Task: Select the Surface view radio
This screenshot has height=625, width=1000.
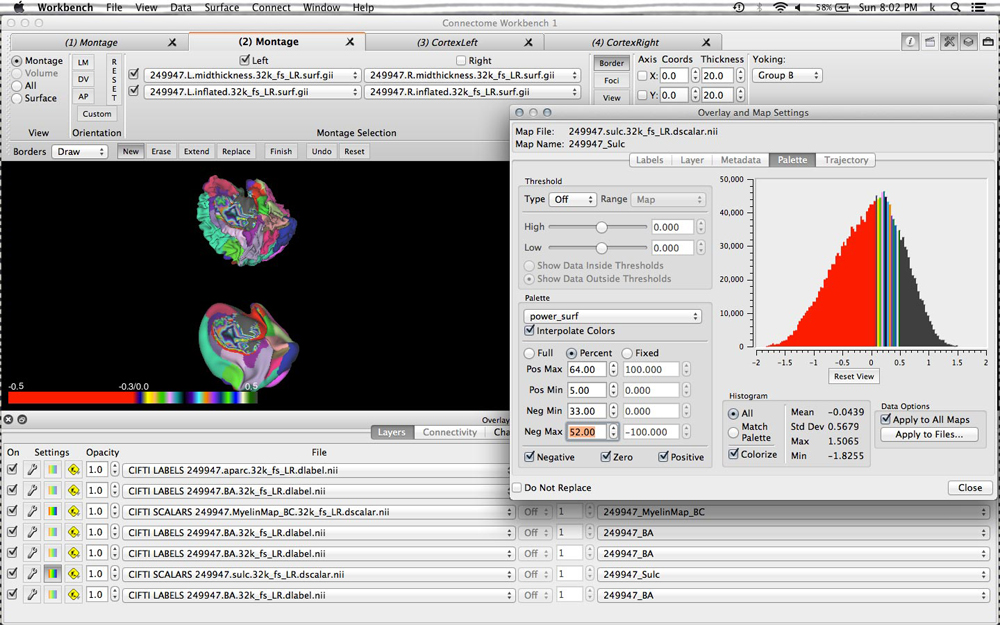Action: point(17,98)
